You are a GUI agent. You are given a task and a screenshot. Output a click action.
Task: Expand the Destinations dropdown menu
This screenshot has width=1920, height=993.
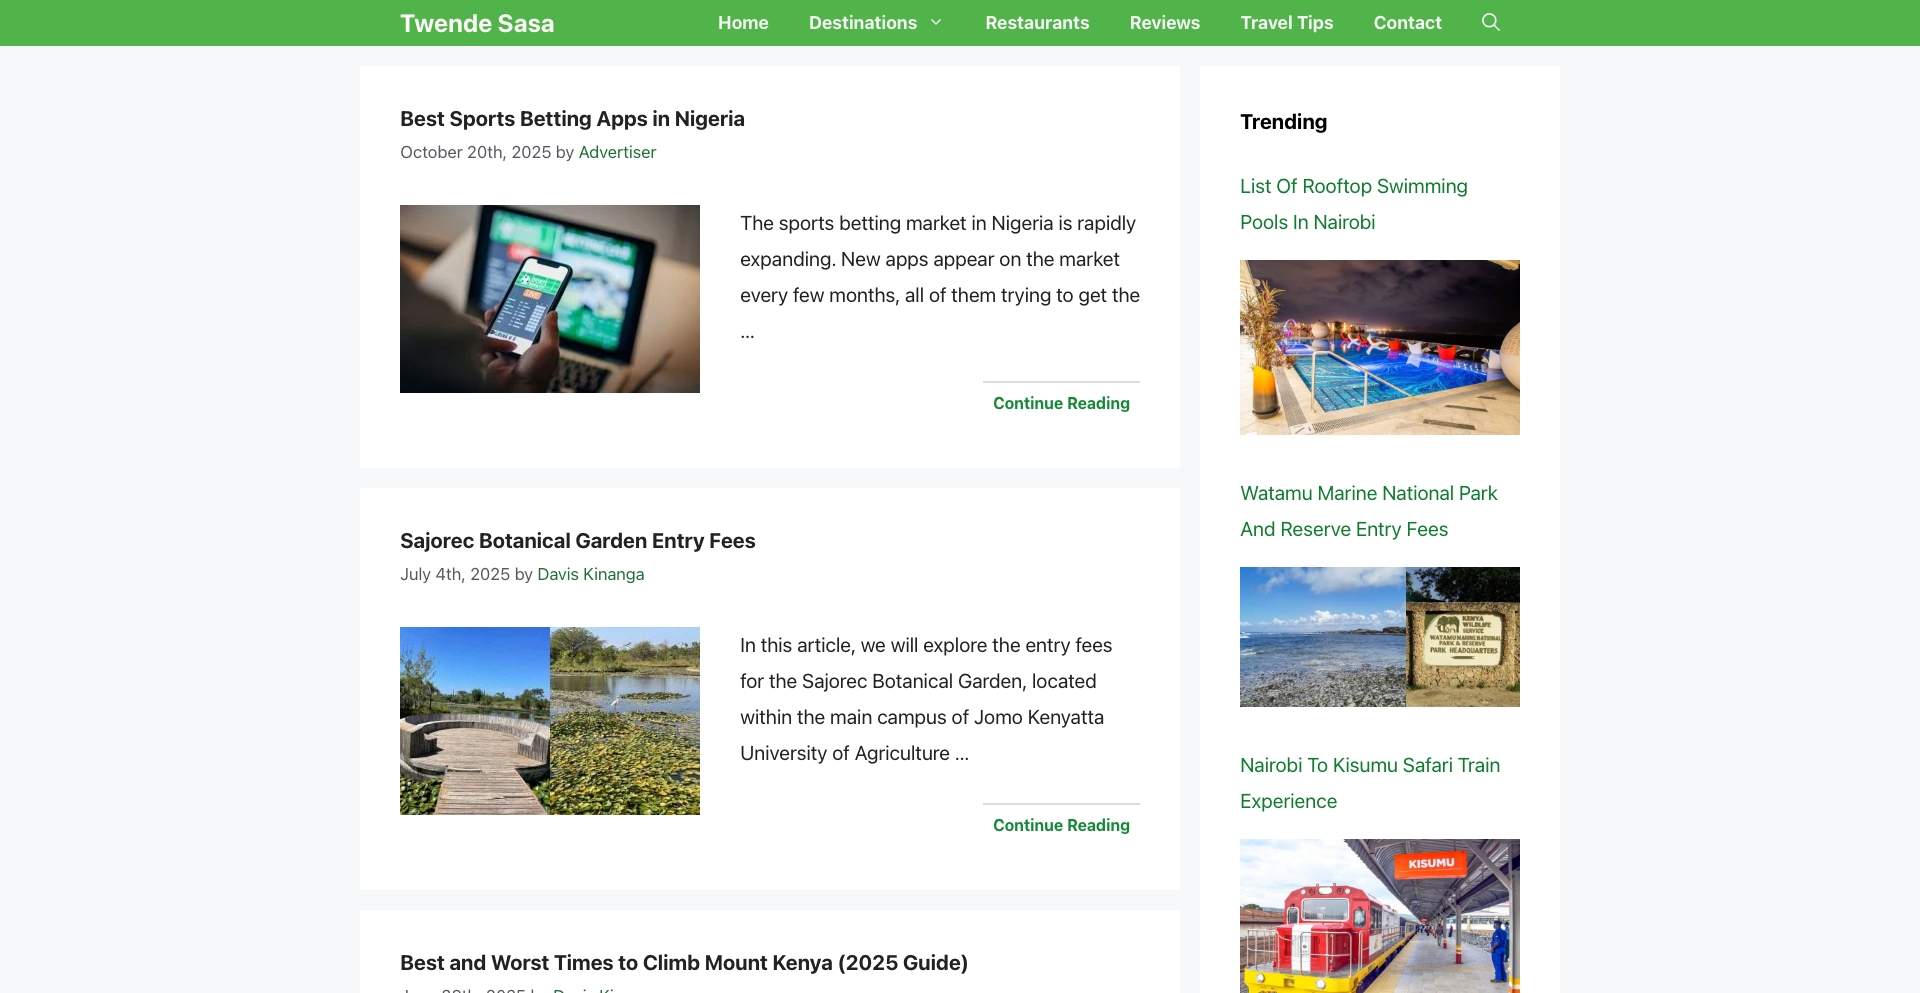pos(862,22)
